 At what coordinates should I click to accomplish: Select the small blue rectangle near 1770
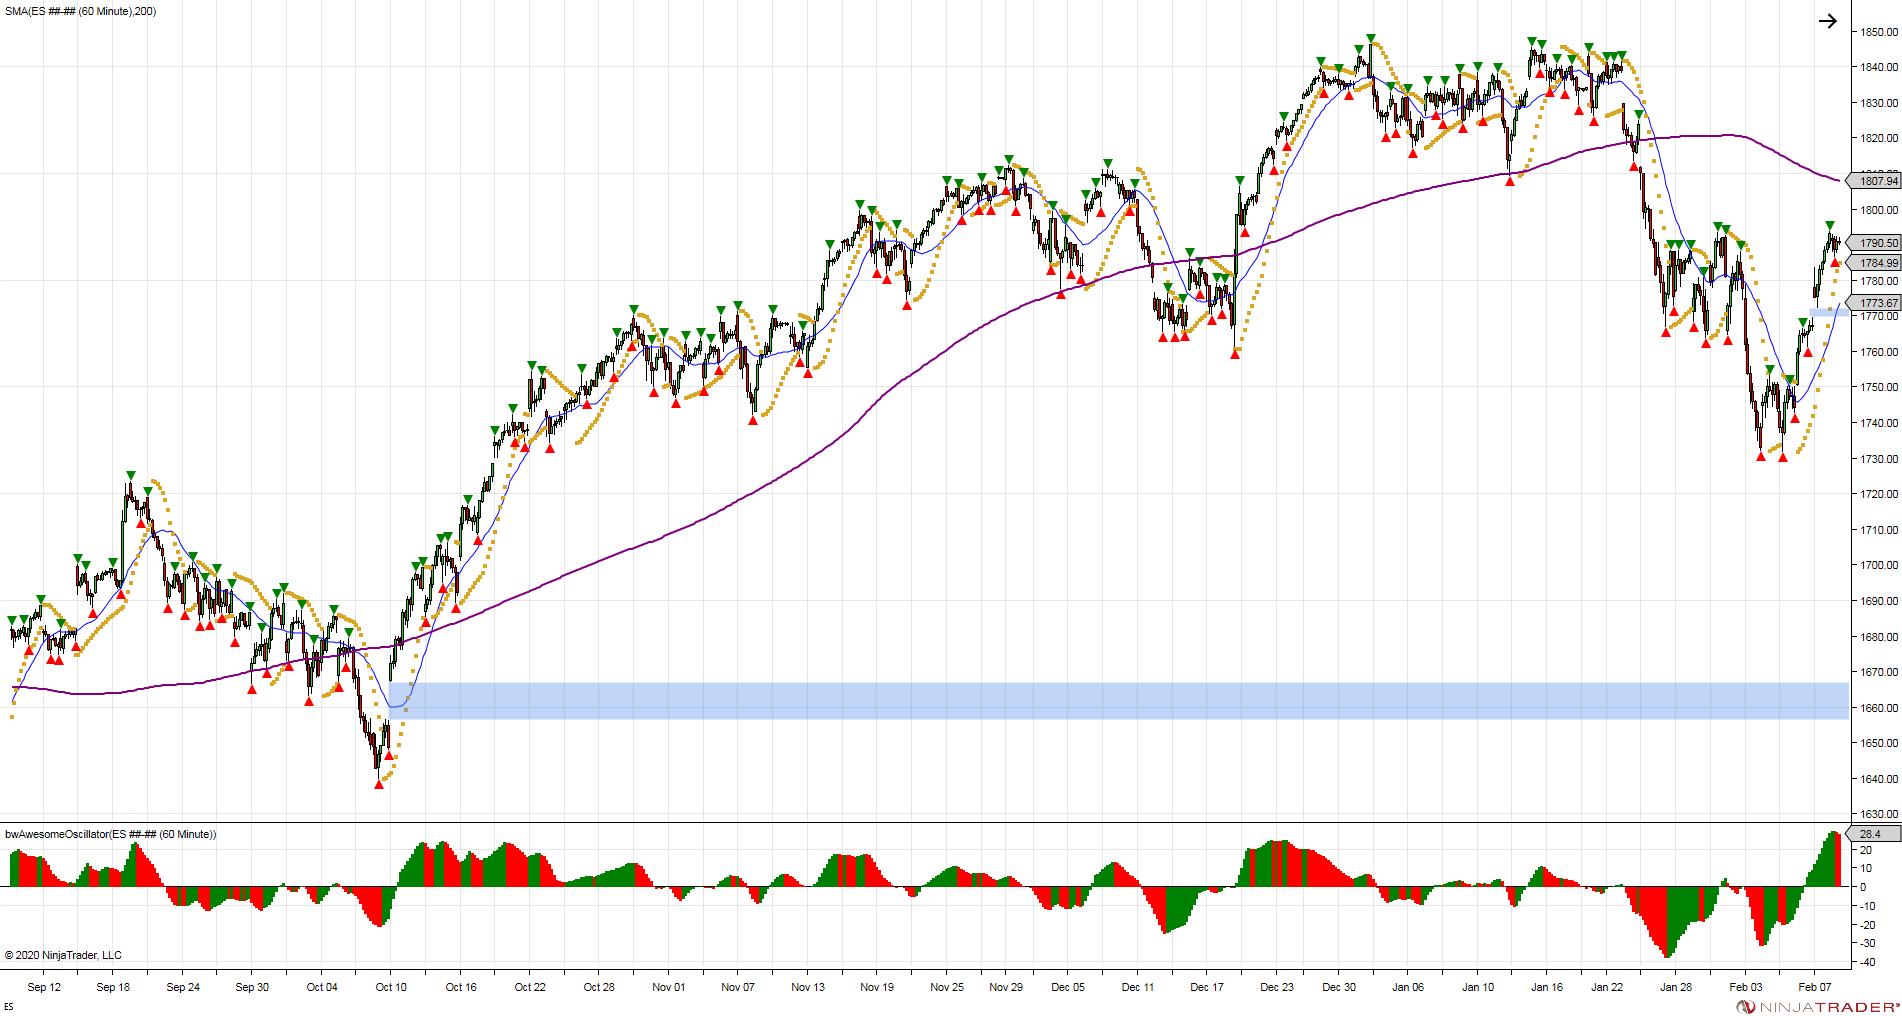(1829, 313)
